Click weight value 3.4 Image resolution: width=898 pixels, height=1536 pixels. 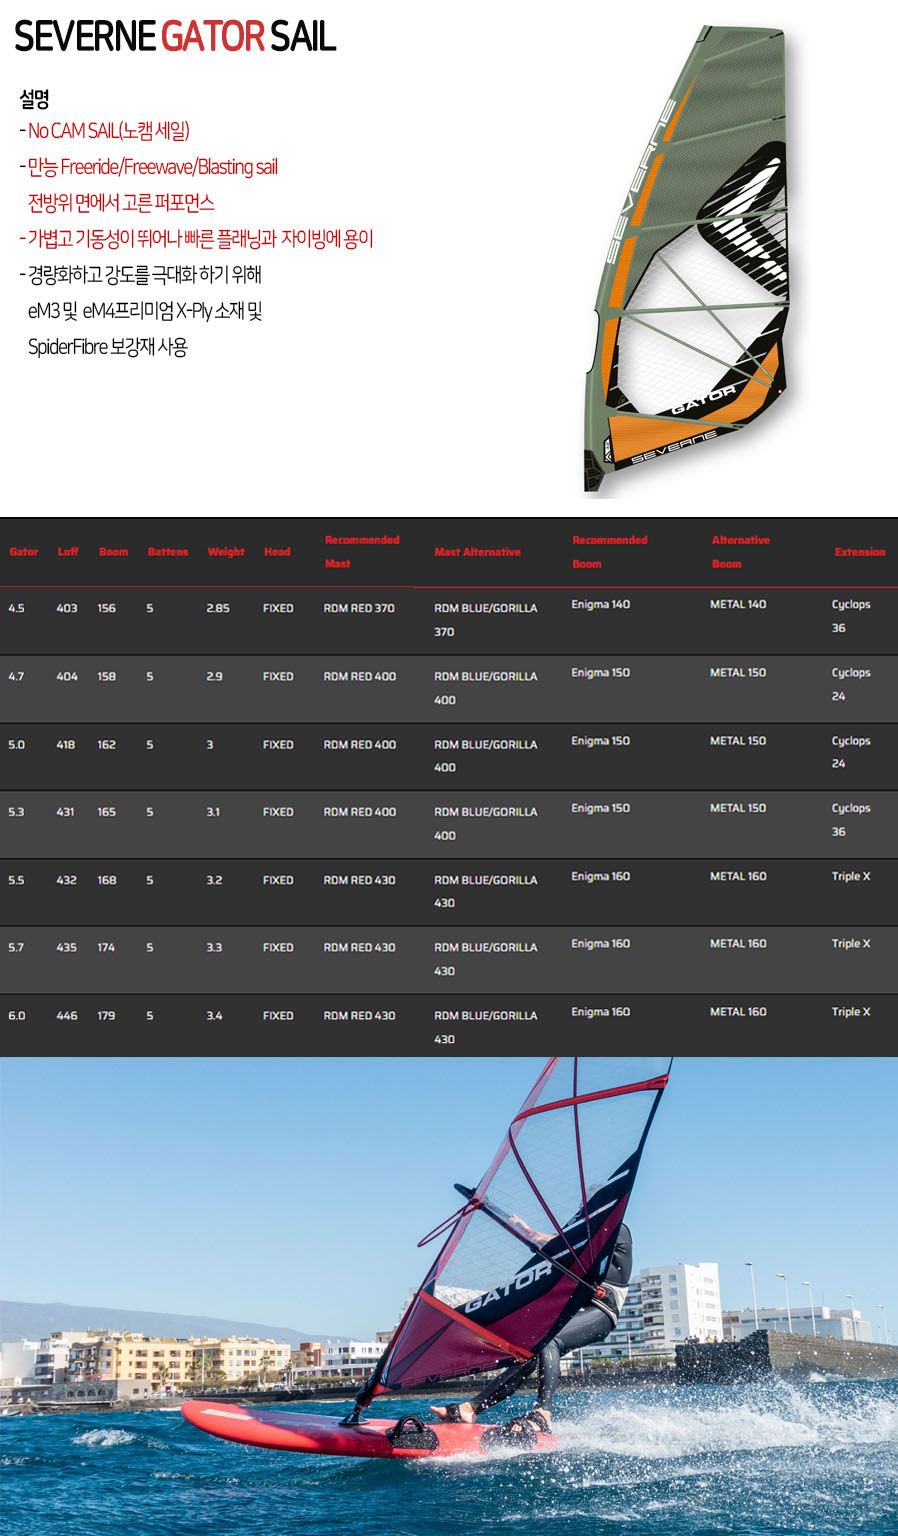click(214, 1015)
